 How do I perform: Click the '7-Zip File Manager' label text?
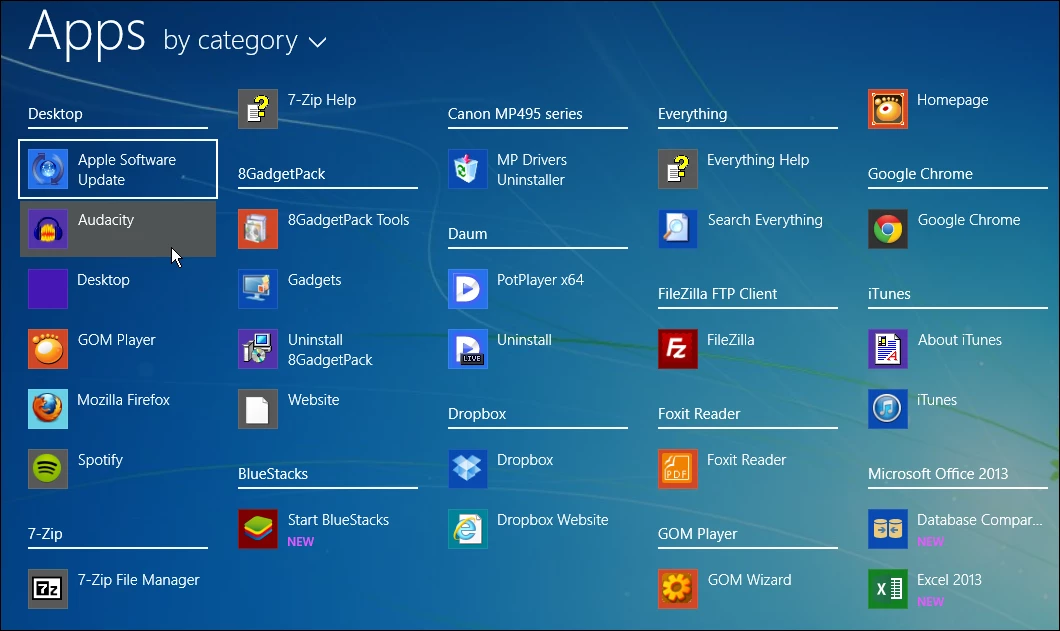pos(139,580)
